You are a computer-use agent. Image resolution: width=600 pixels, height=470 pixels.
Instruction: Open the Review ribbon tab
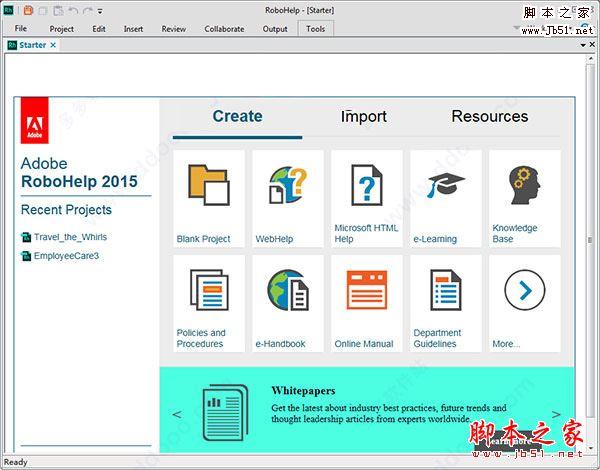(173, 29)
